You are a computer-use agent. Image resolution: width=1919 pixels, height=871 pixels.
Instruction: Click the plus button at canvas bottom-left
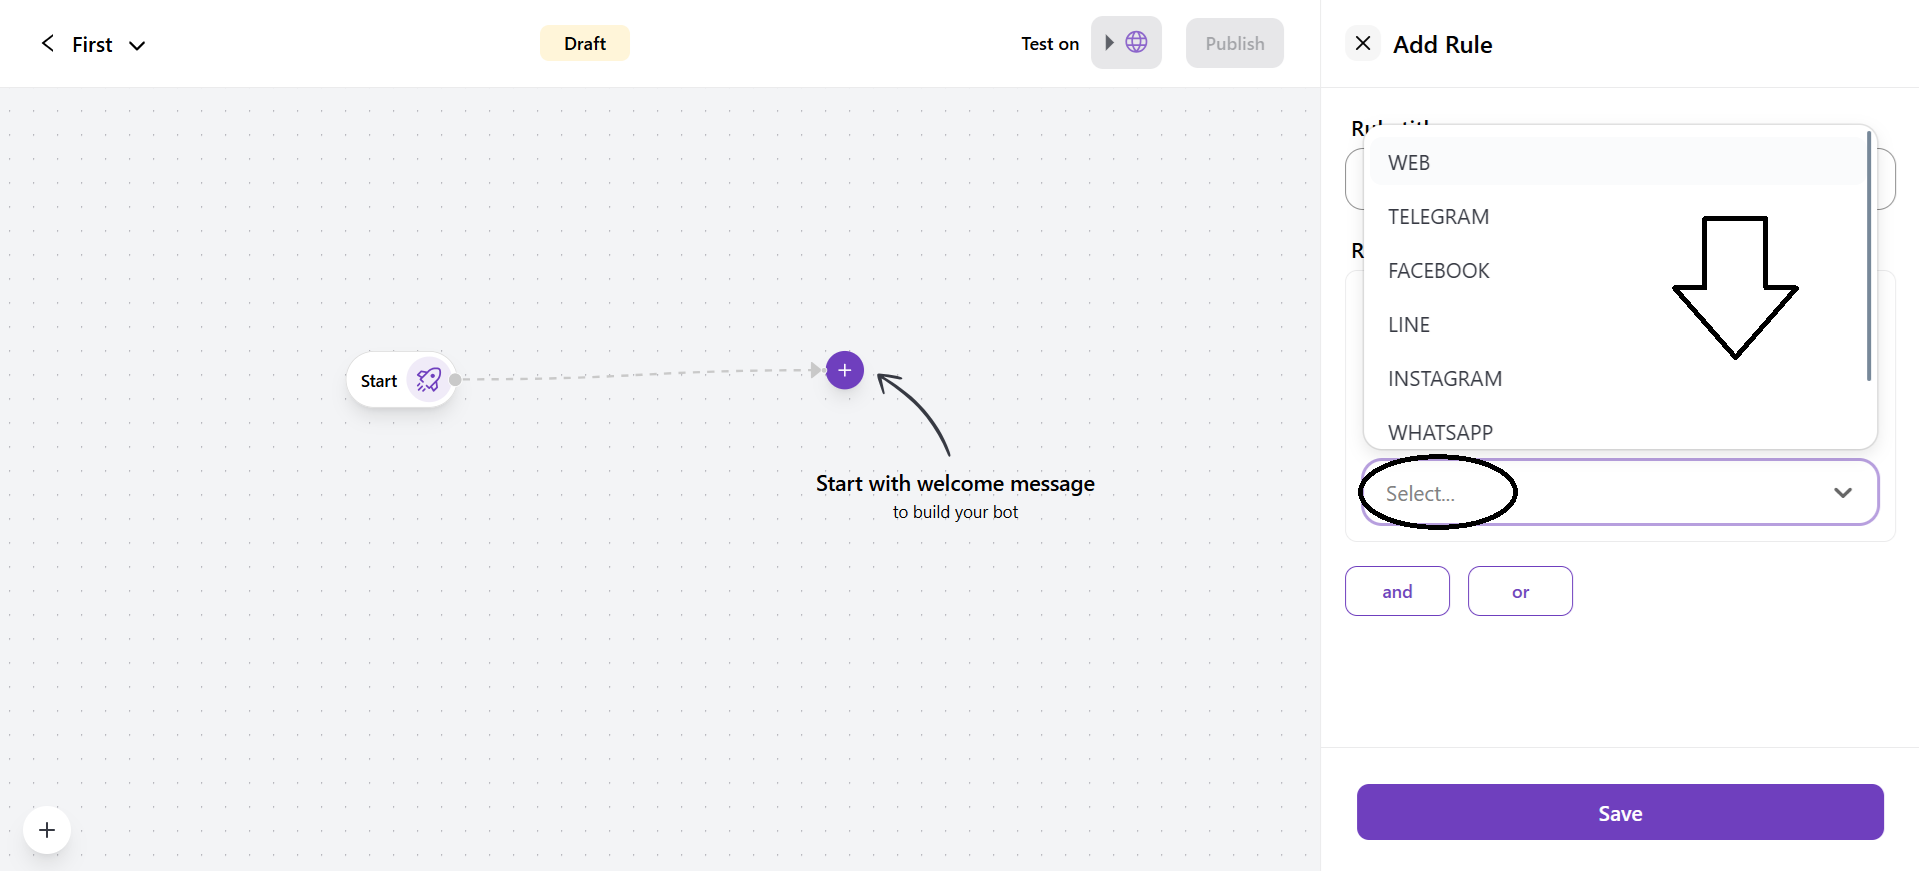tap(47, 830)
